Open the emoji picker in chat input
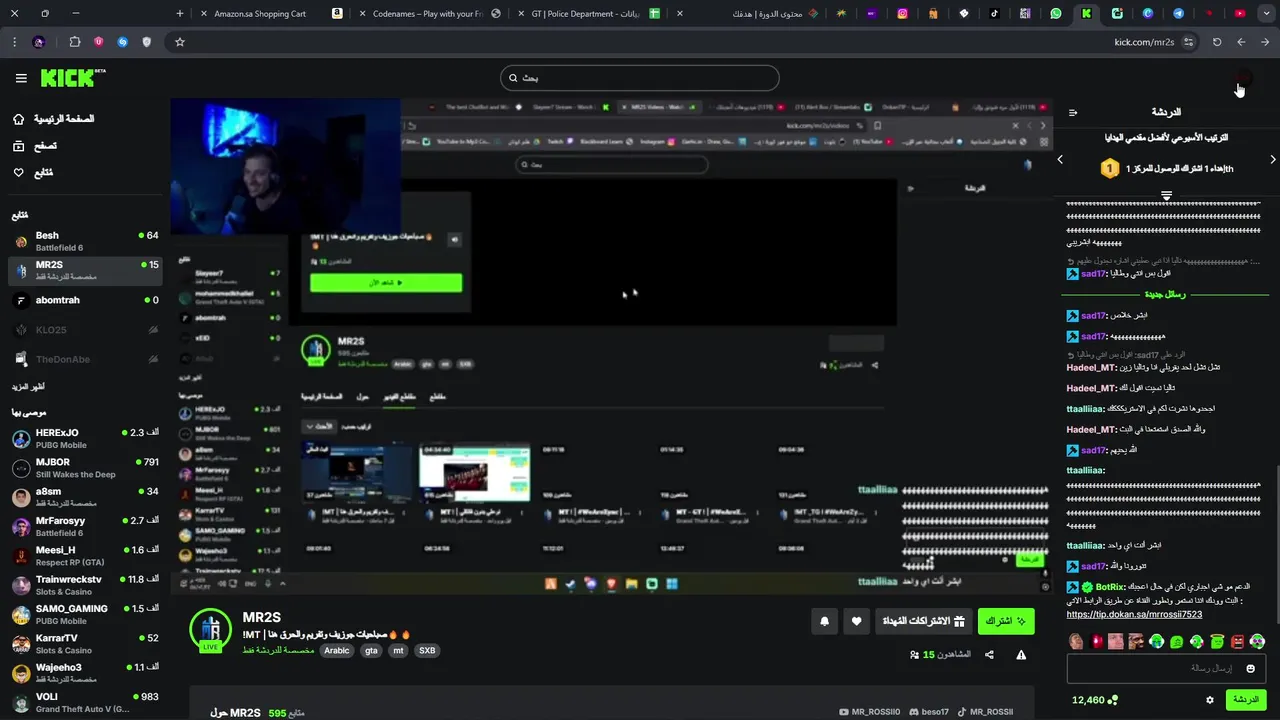The width and height of the screenshot is (1280, 720). (1250, 668)
